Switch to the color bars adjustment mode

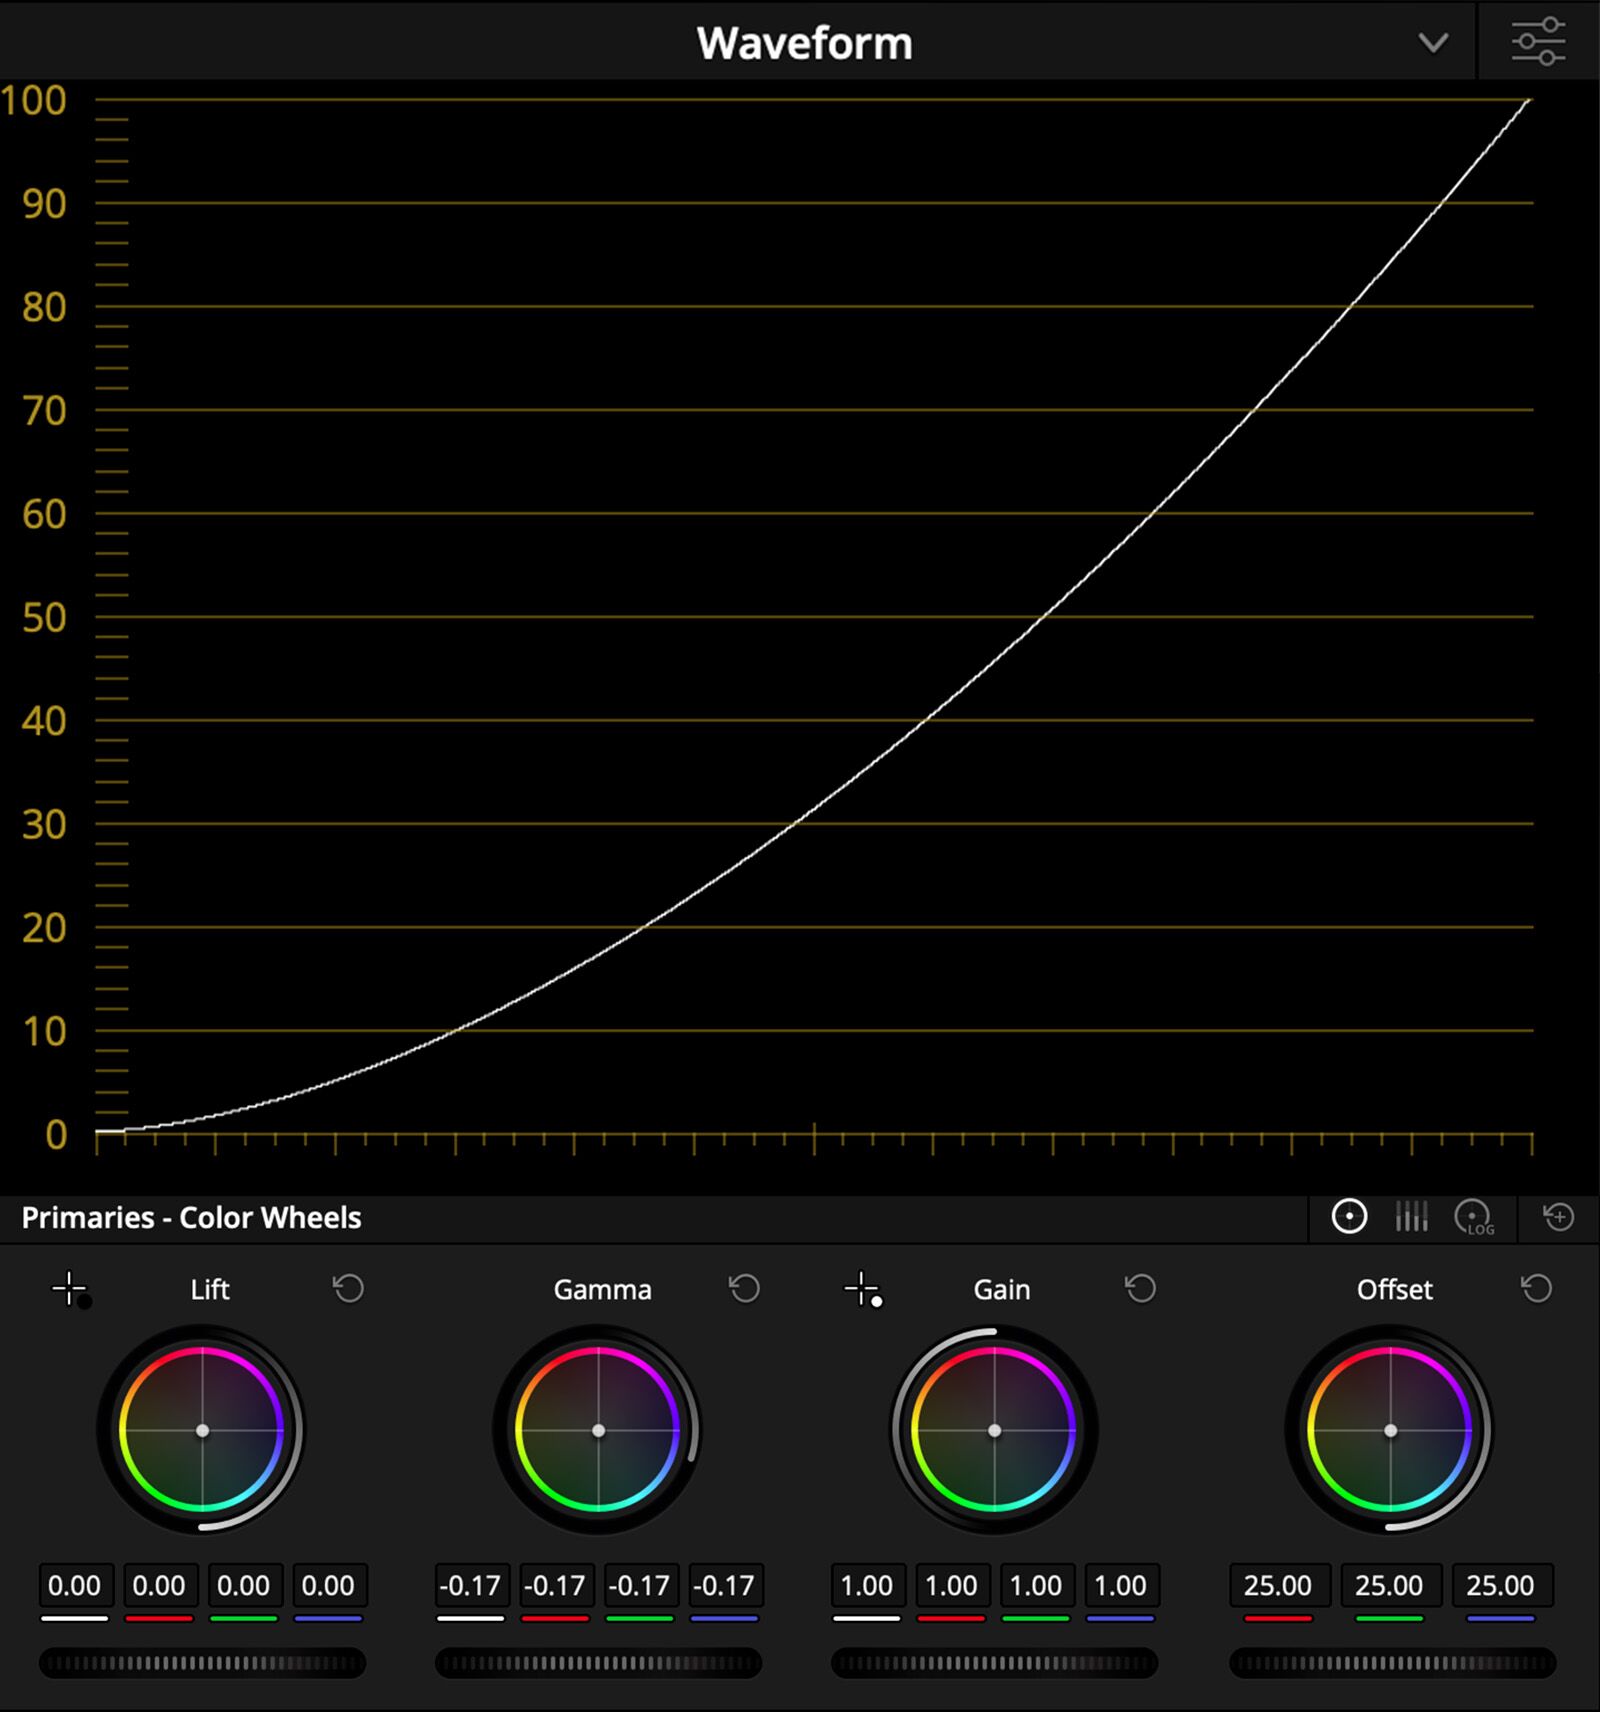point(1410,1217)
